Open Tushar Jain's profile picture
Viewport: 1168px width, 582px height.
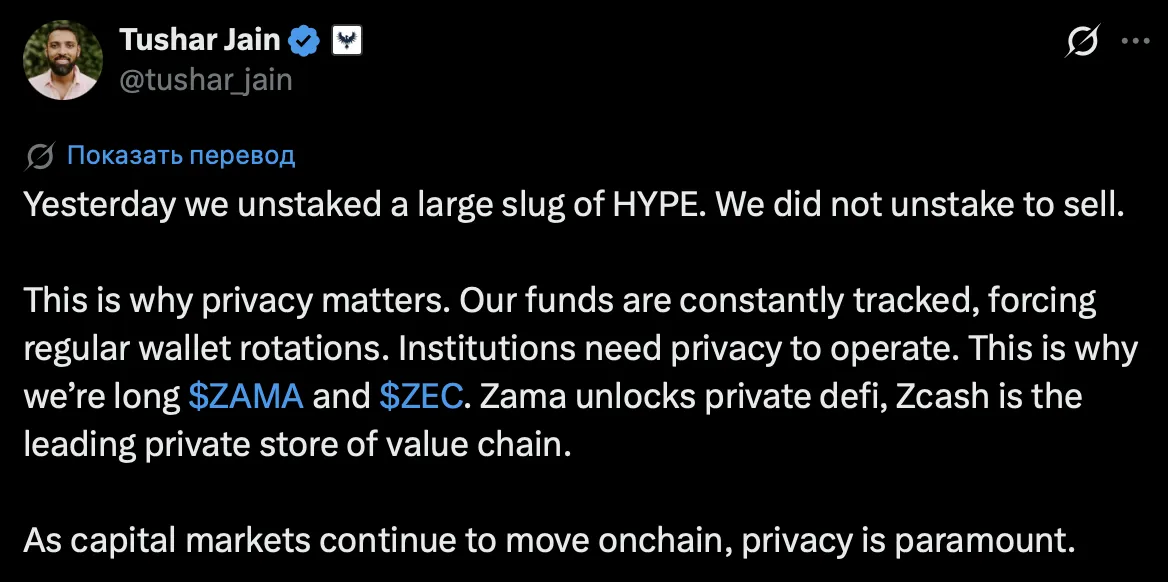point(63,60)
